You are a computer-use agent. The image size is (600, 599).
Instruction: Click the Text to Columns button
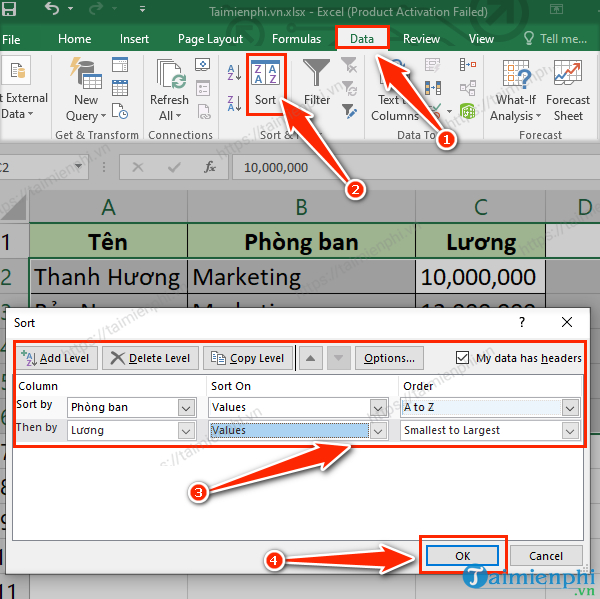pyautogui.click(x=395, y=90)
